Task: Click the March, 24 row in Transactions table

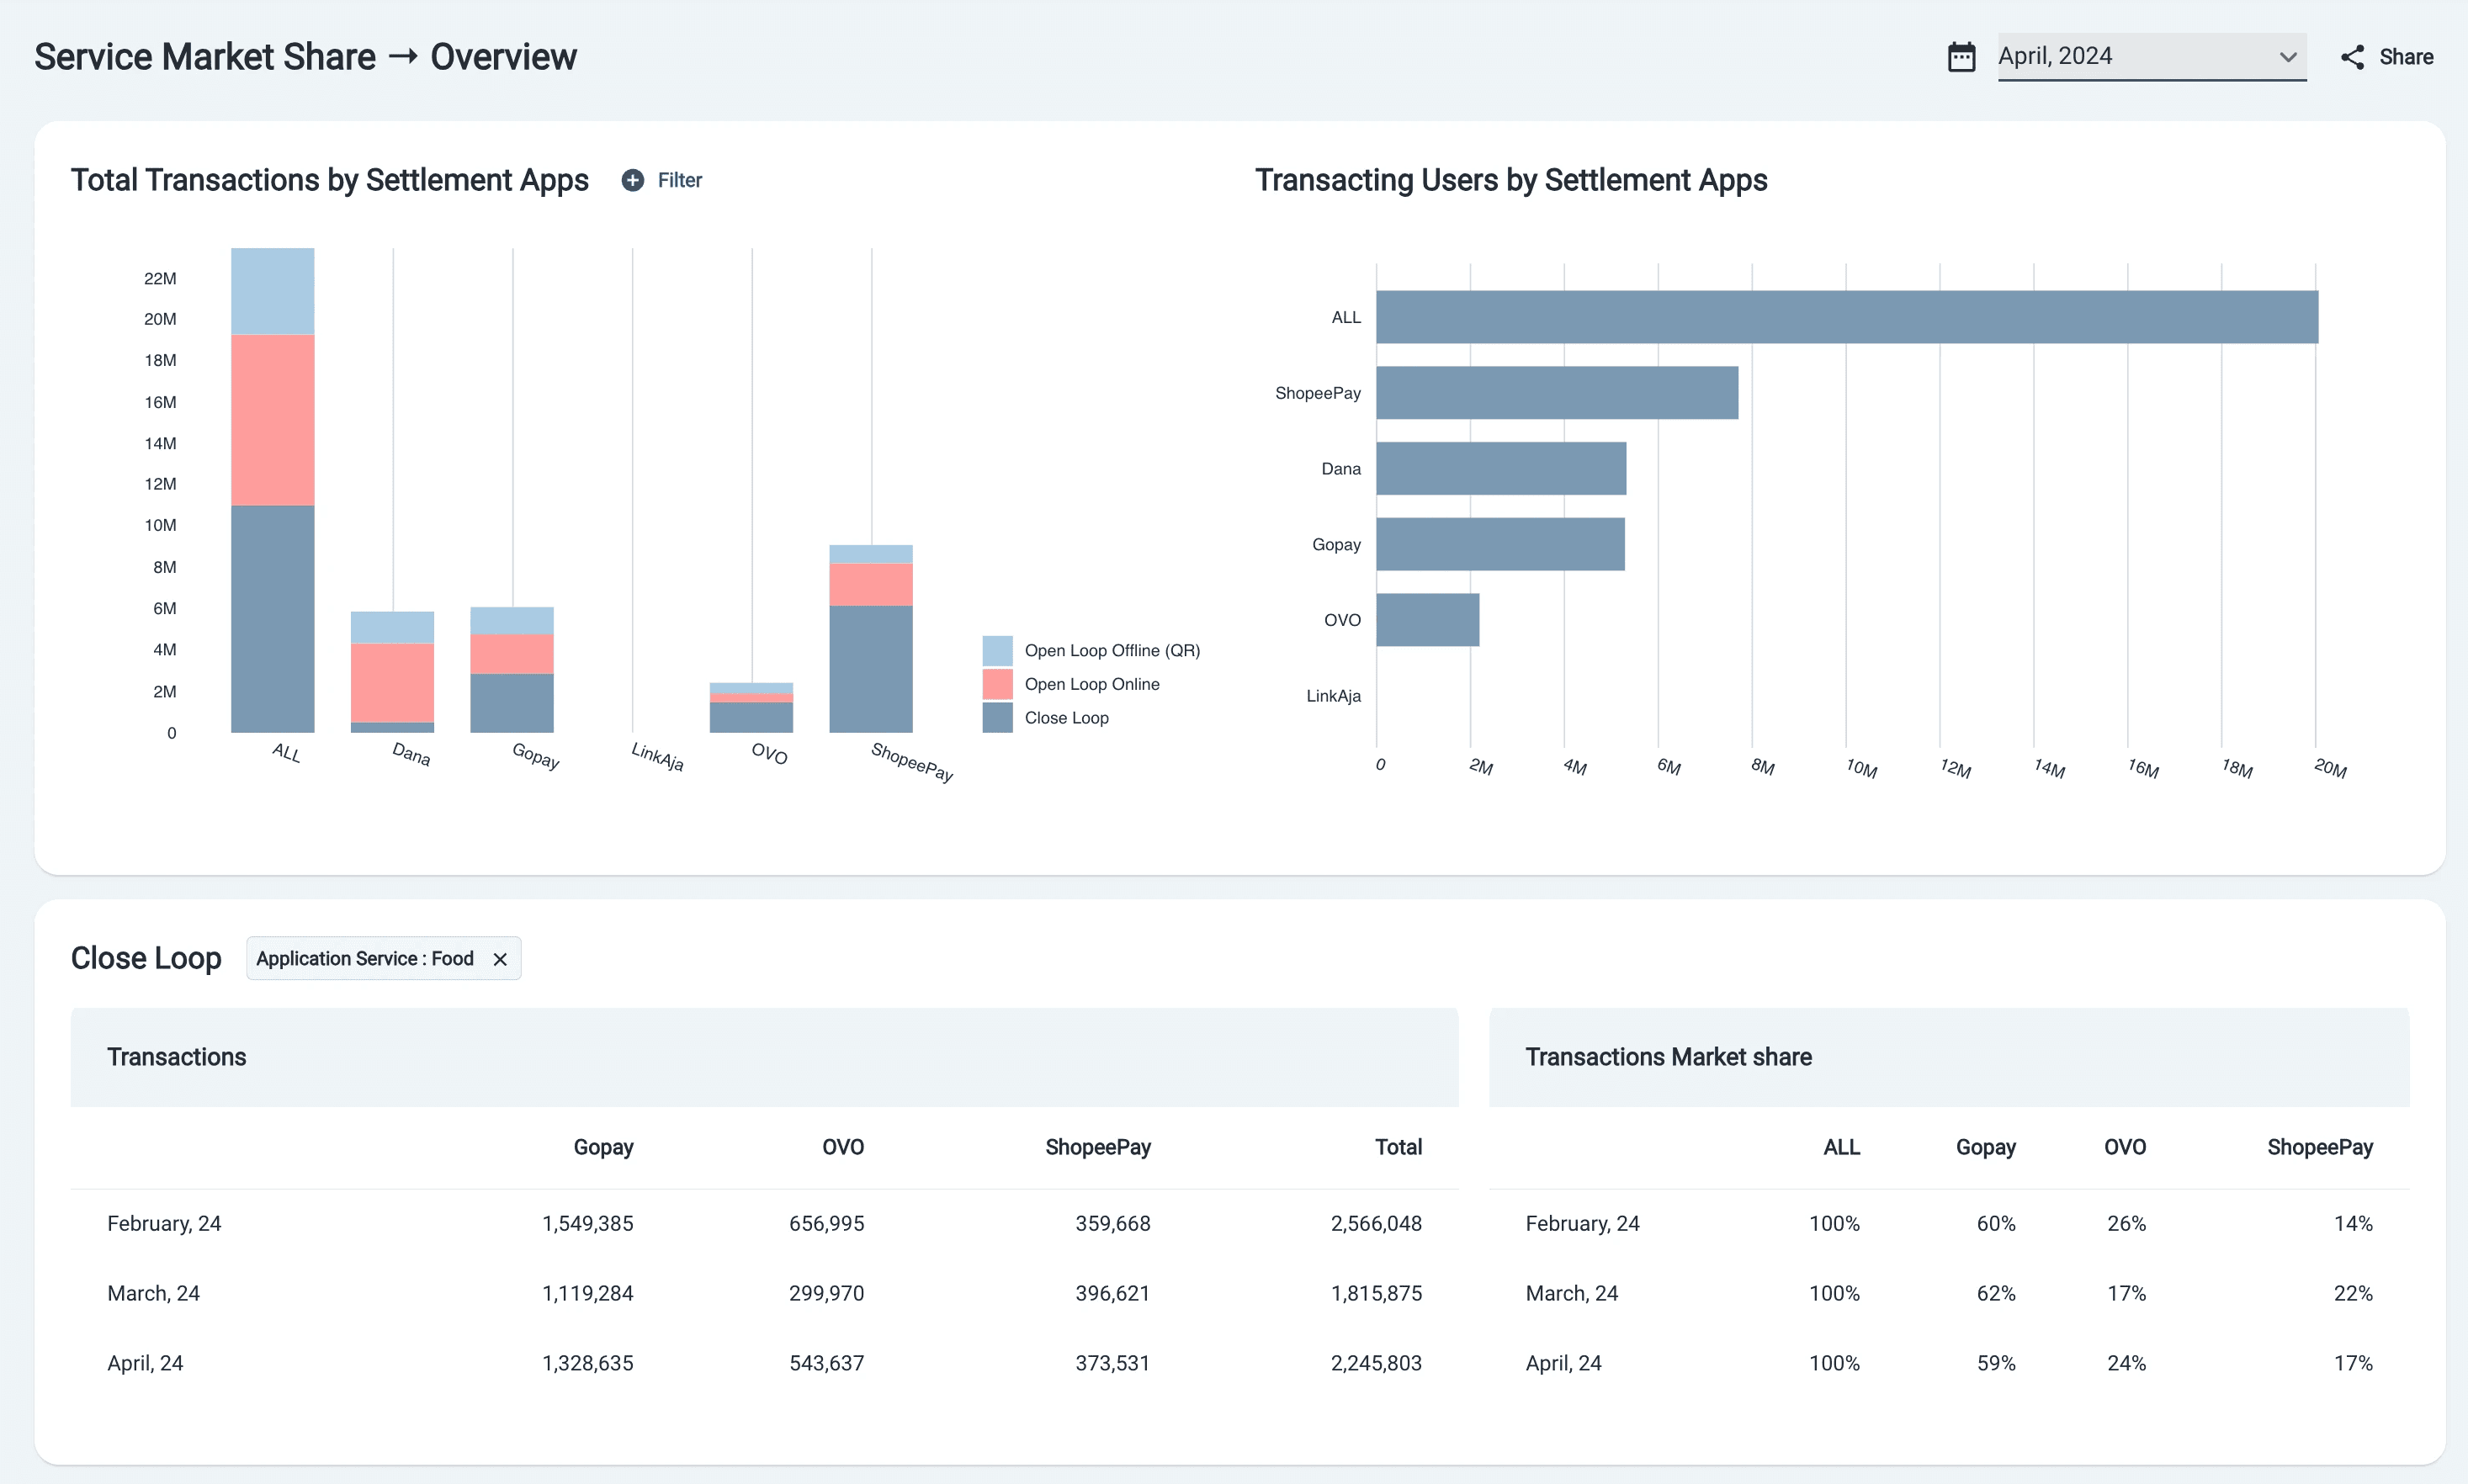Action: 764,1293
